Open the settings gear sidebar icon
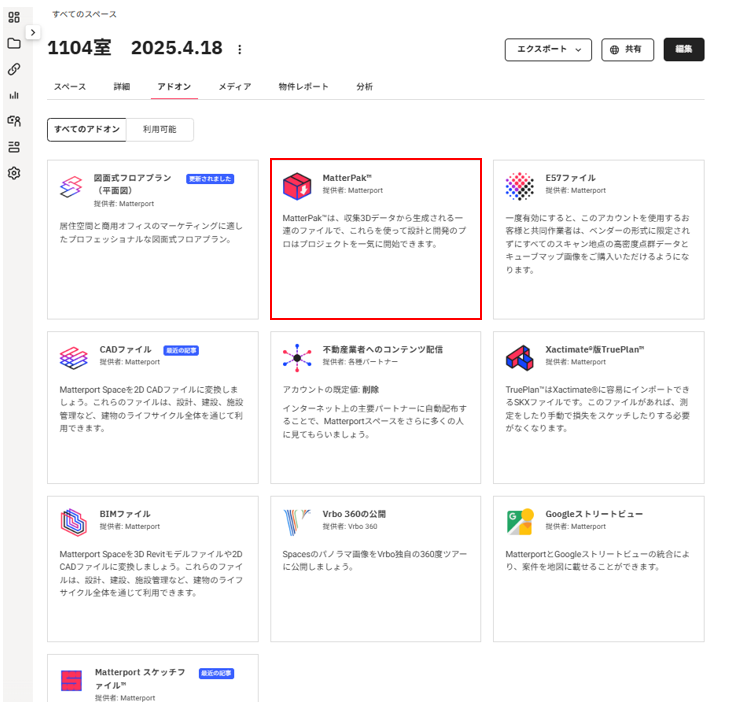 14,173
